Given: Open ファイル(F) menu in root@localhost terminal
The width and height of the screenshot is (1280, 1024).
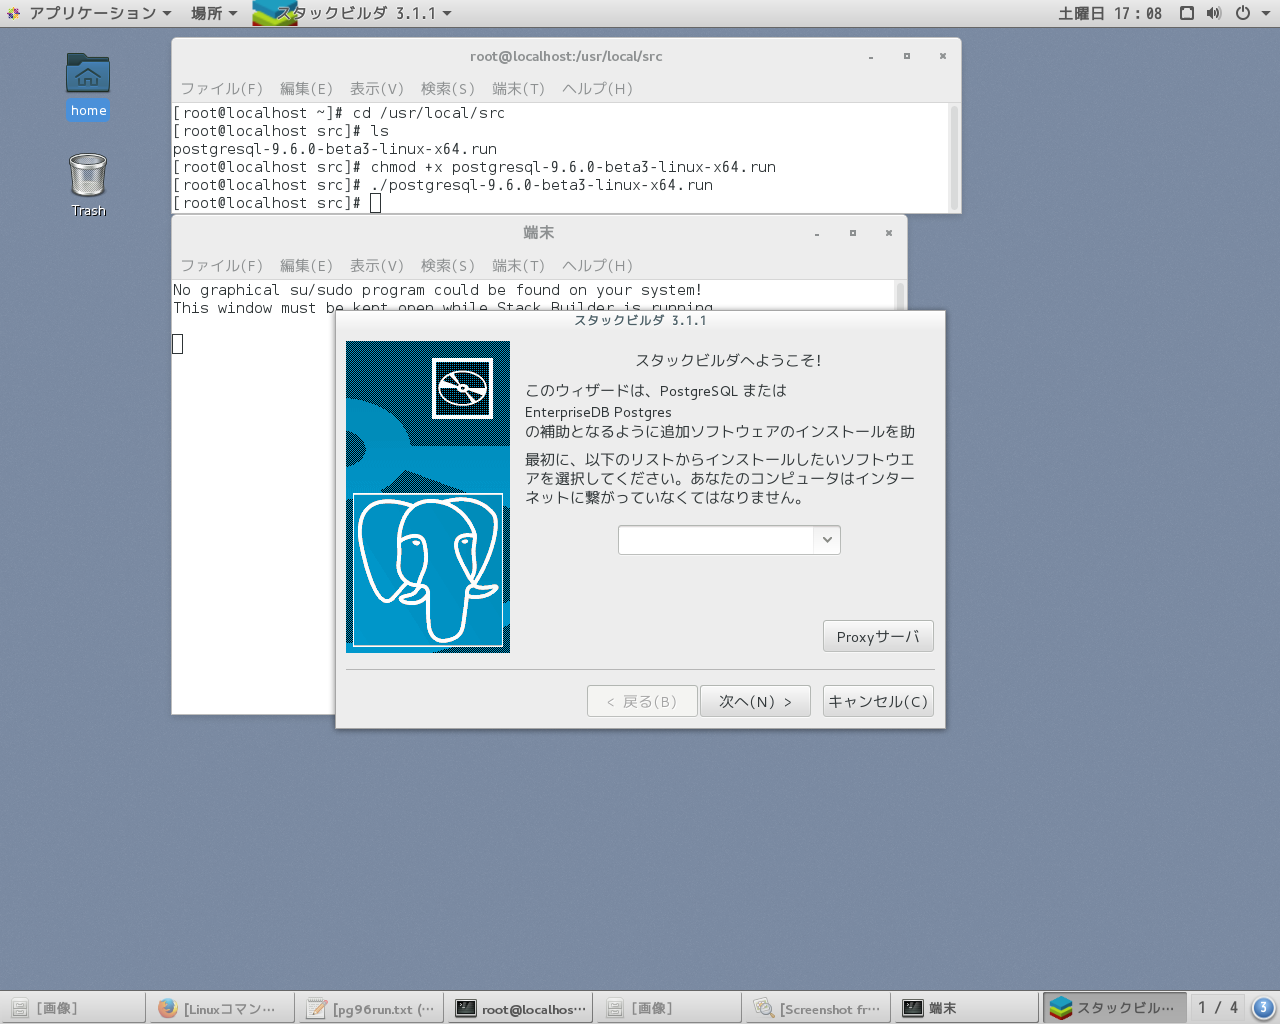Looking at the screenshot, I should coord(221,89).
